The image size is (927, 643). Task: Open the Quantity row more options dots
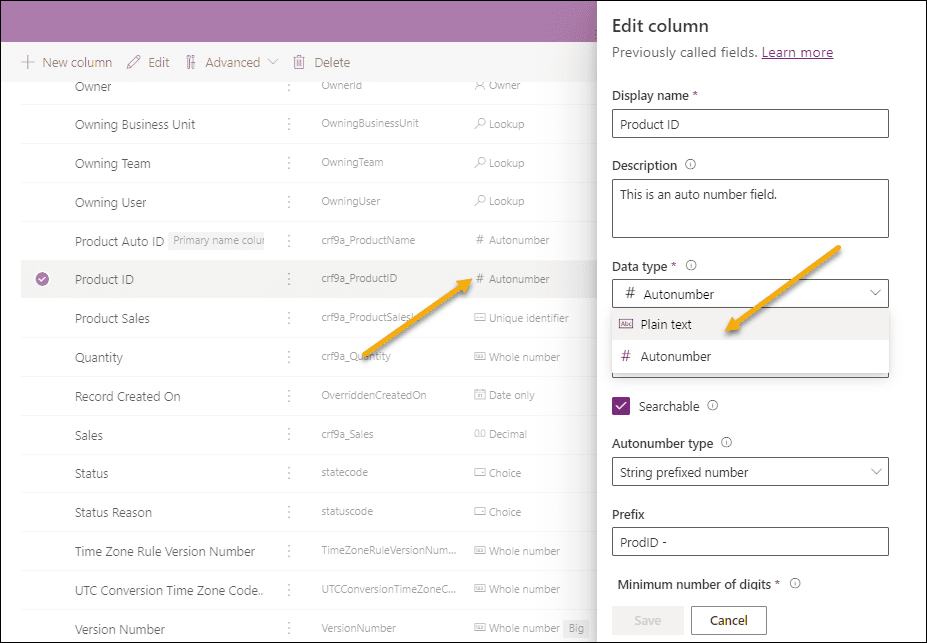pyautogui.click(x=289, y=357)
